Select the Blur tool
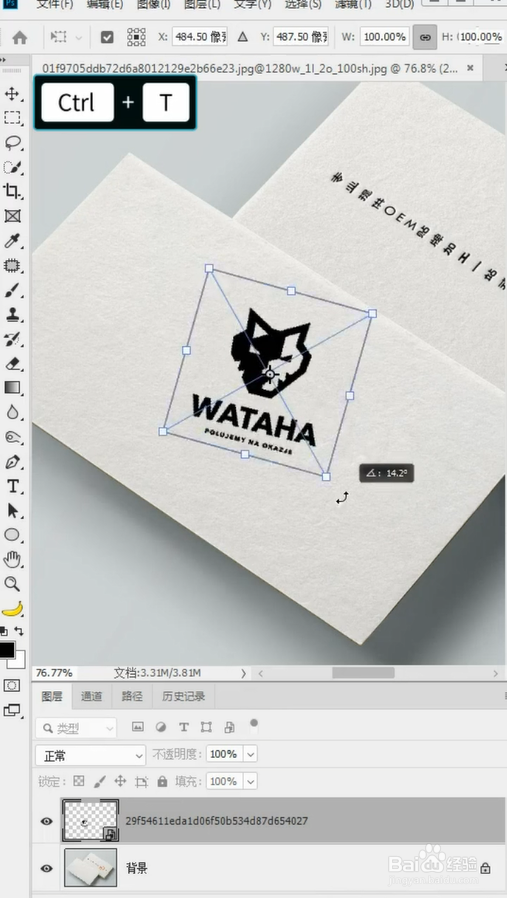 pyautogui.click(x=12, y=412)
